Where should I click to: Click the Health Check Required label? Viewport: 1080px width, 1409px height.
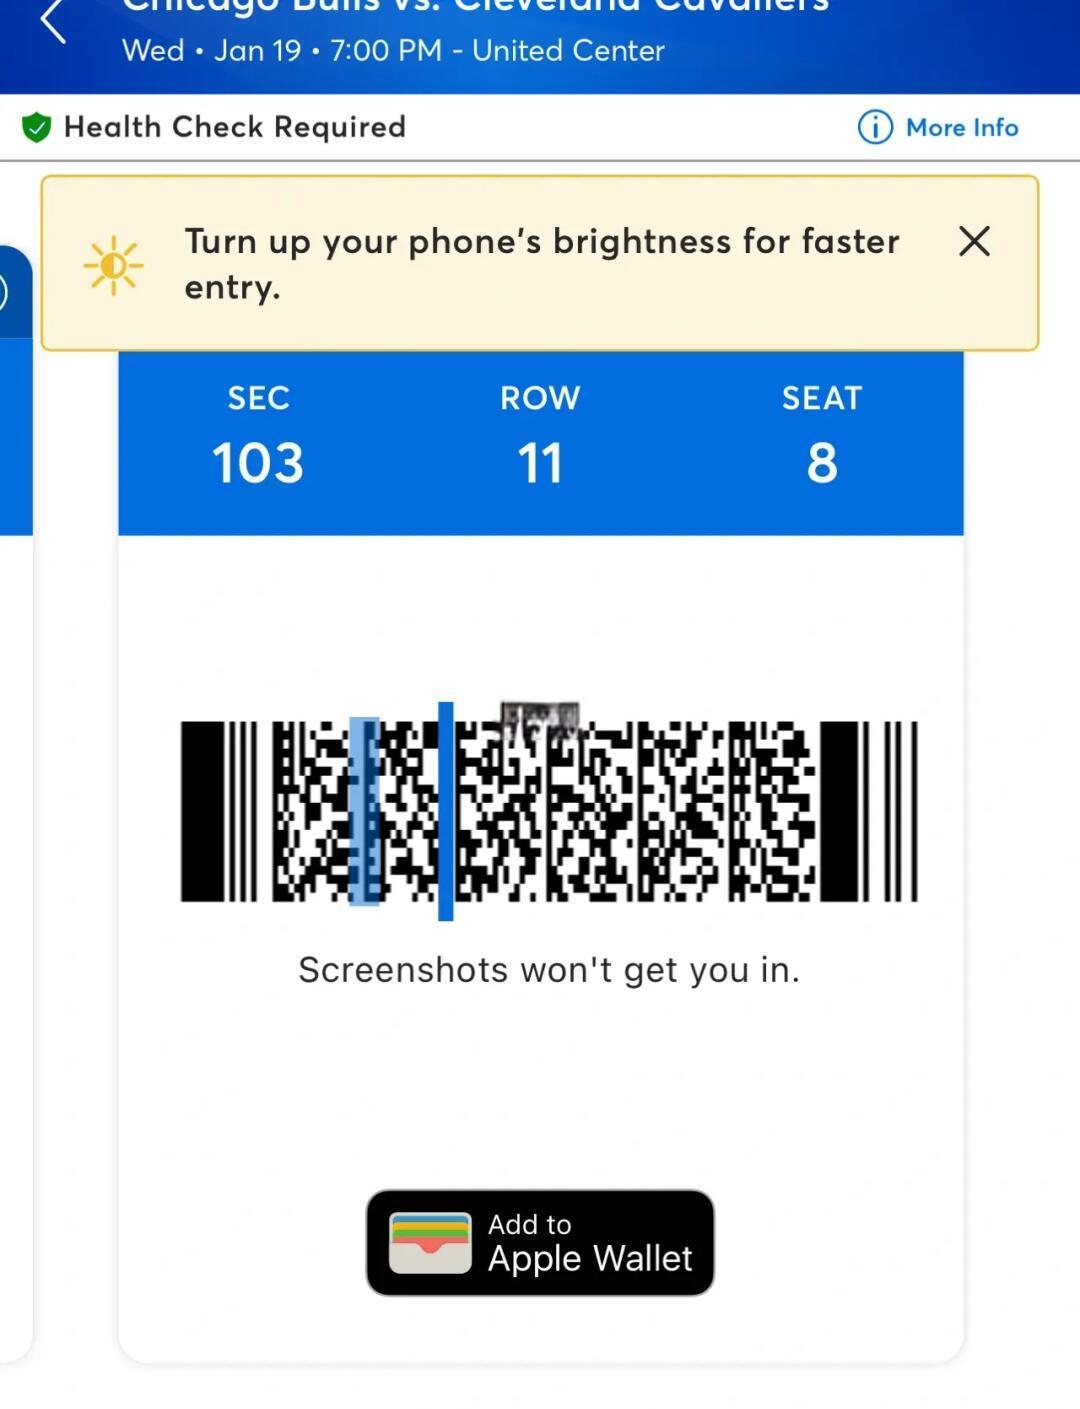(x=235, y=127)
